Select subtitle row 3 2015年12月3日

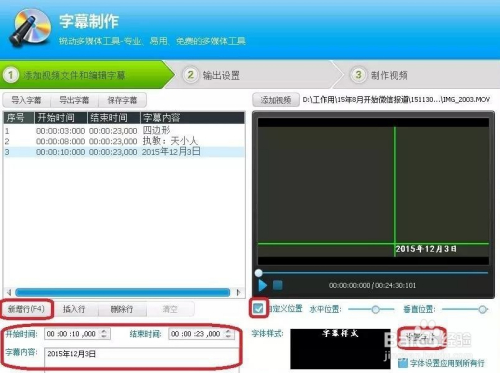tap(124, 152)
